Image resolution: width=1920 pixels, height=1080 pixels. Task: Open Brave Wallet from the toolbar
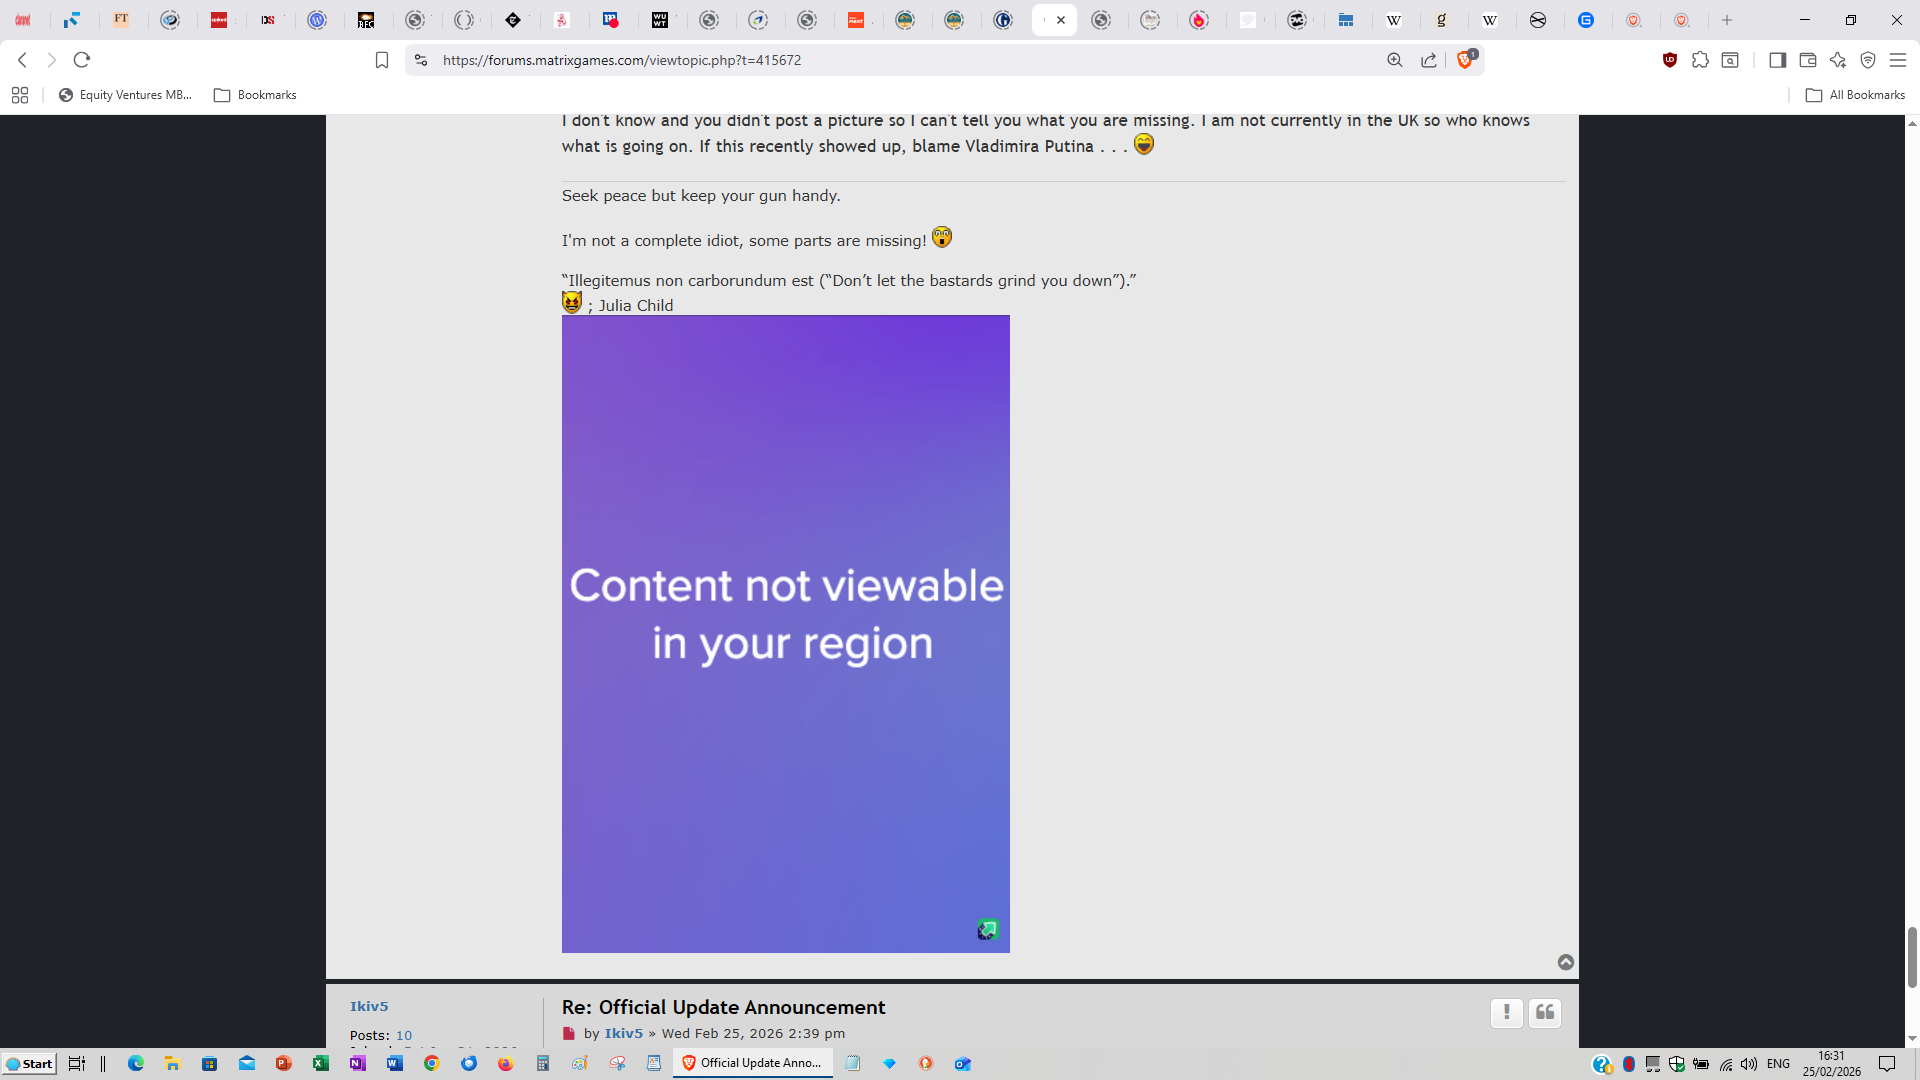tap(1807, 60)
